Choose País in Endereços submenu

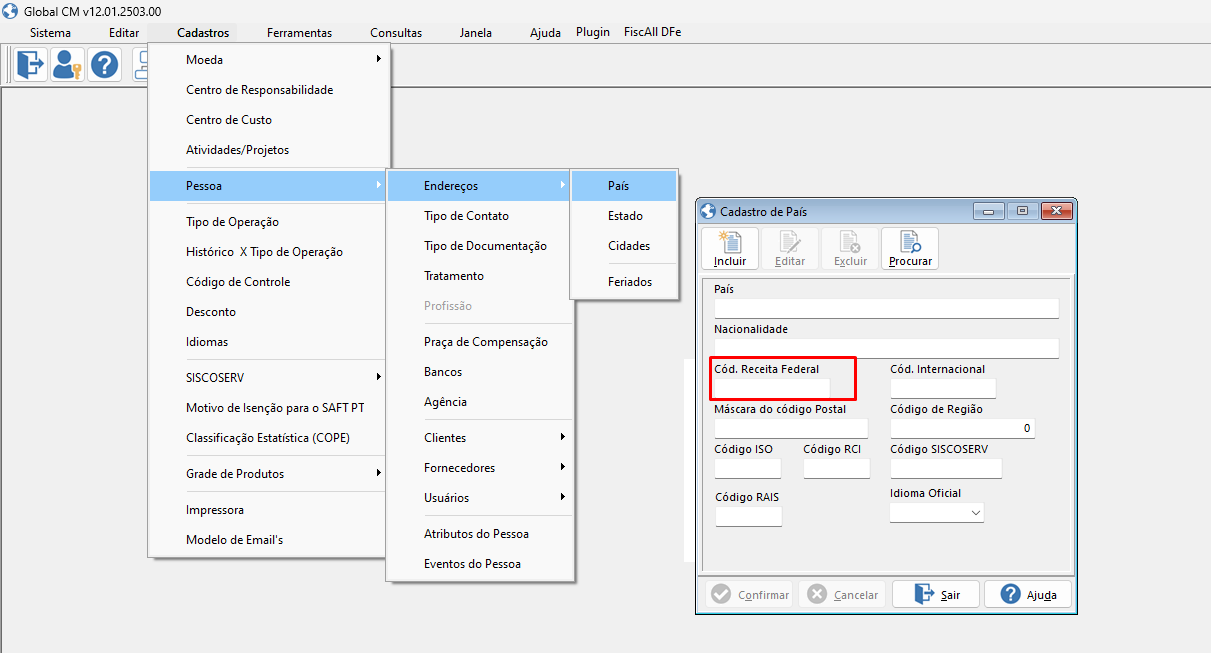tap(624, 186)
